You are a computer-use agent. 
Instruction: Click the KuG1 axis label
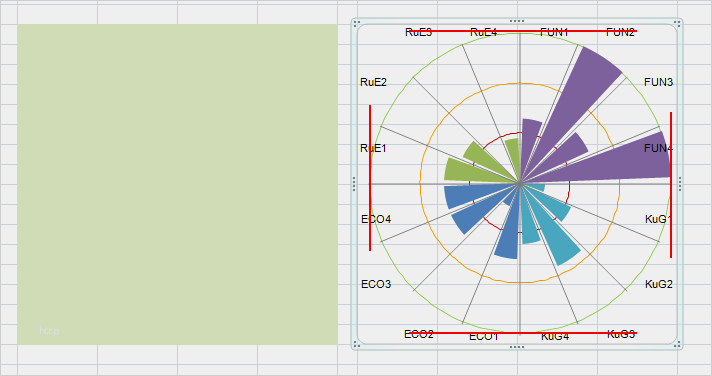[658, 219]
